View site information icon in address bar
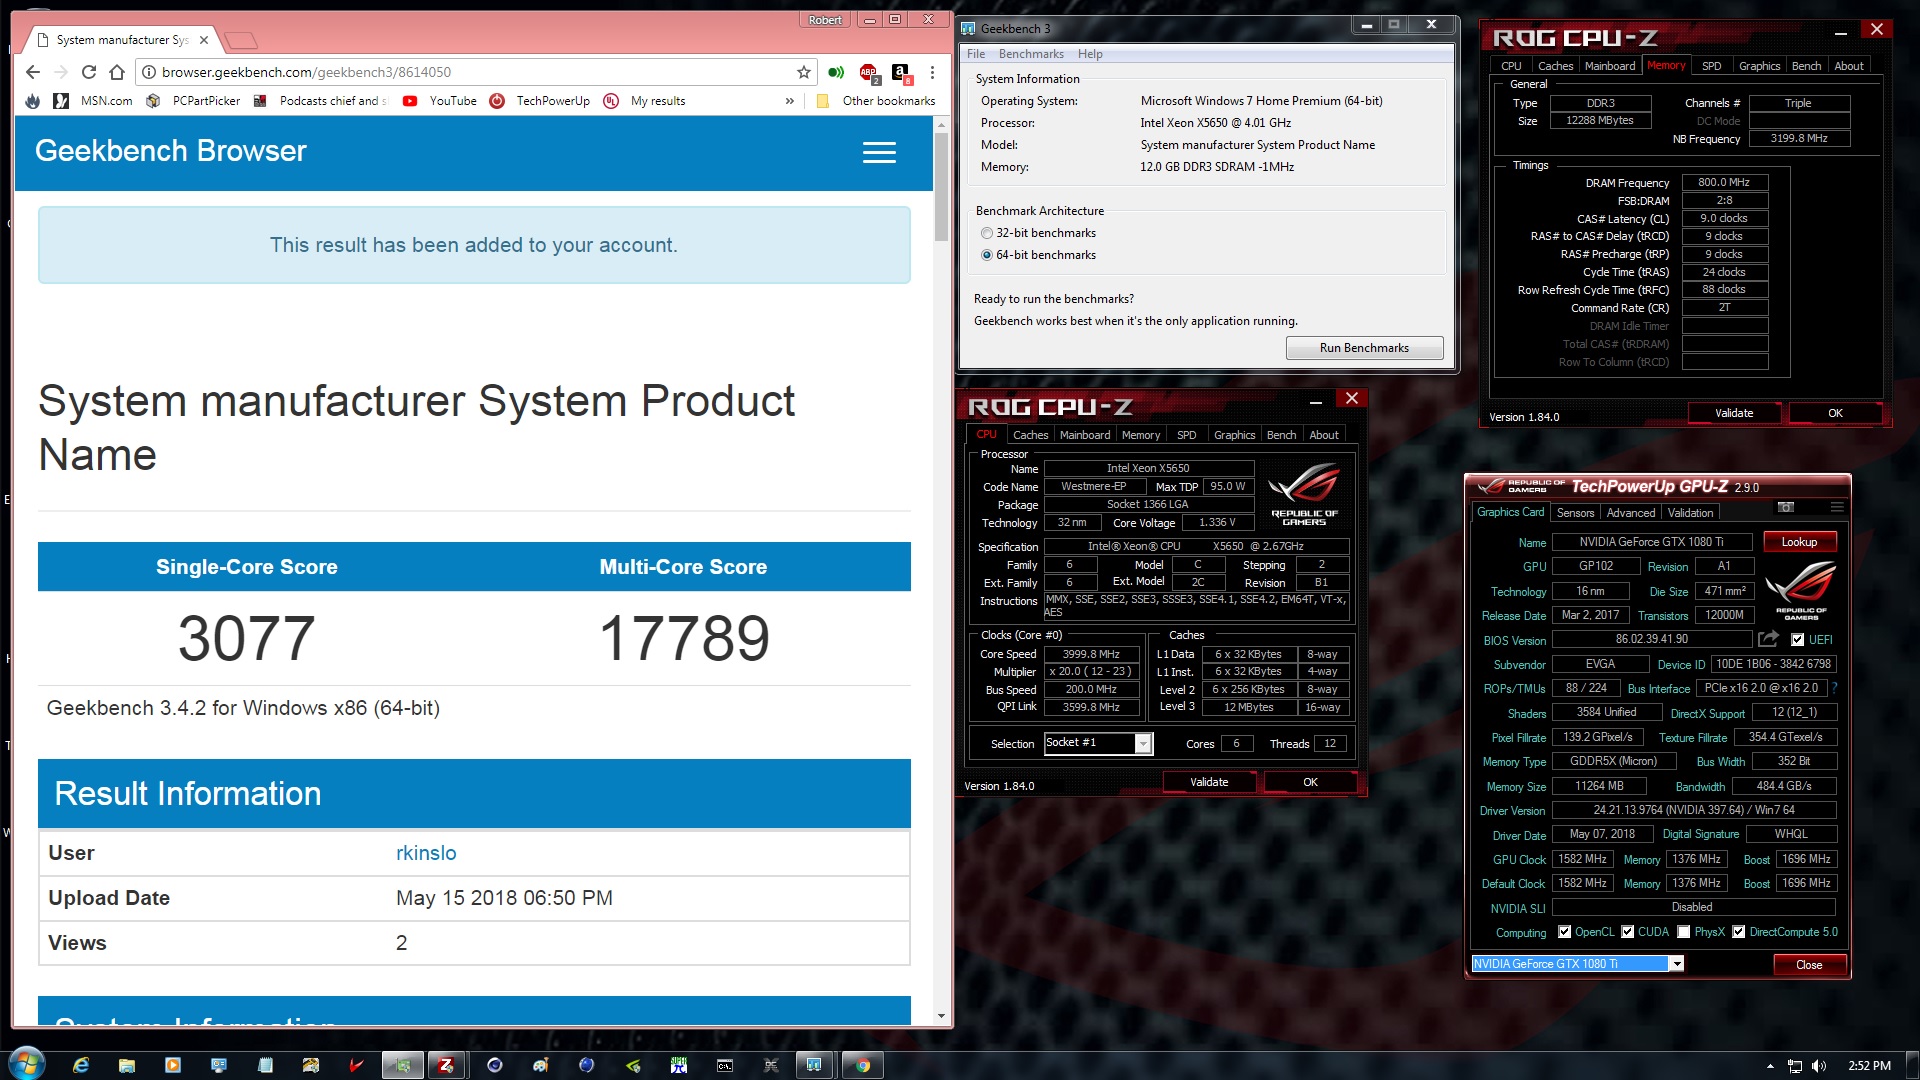1920x1080 pixels. 148,72
